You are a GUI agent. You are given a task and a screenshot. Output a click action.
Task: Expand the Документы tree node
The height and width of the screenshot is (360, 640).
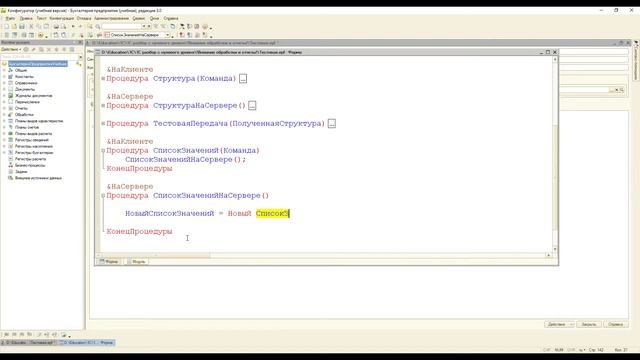click(4, 89)
